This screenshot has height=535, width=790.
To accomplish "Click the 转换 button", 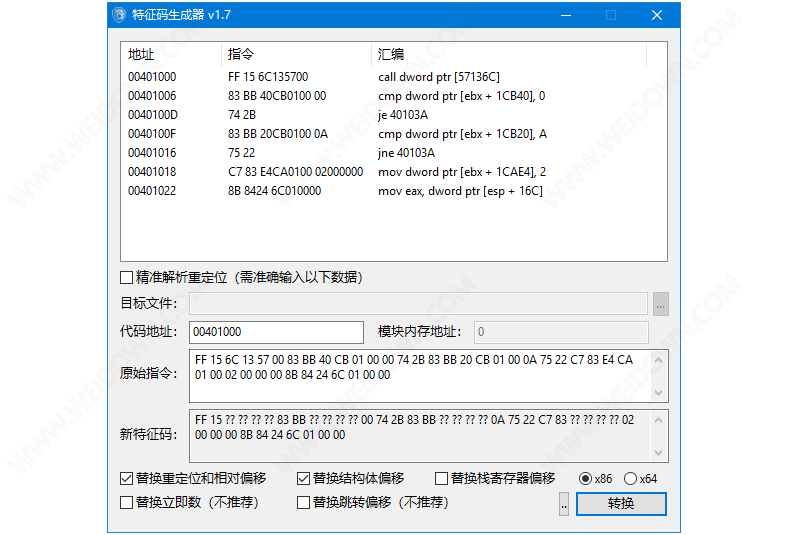I will pos(621,504).
